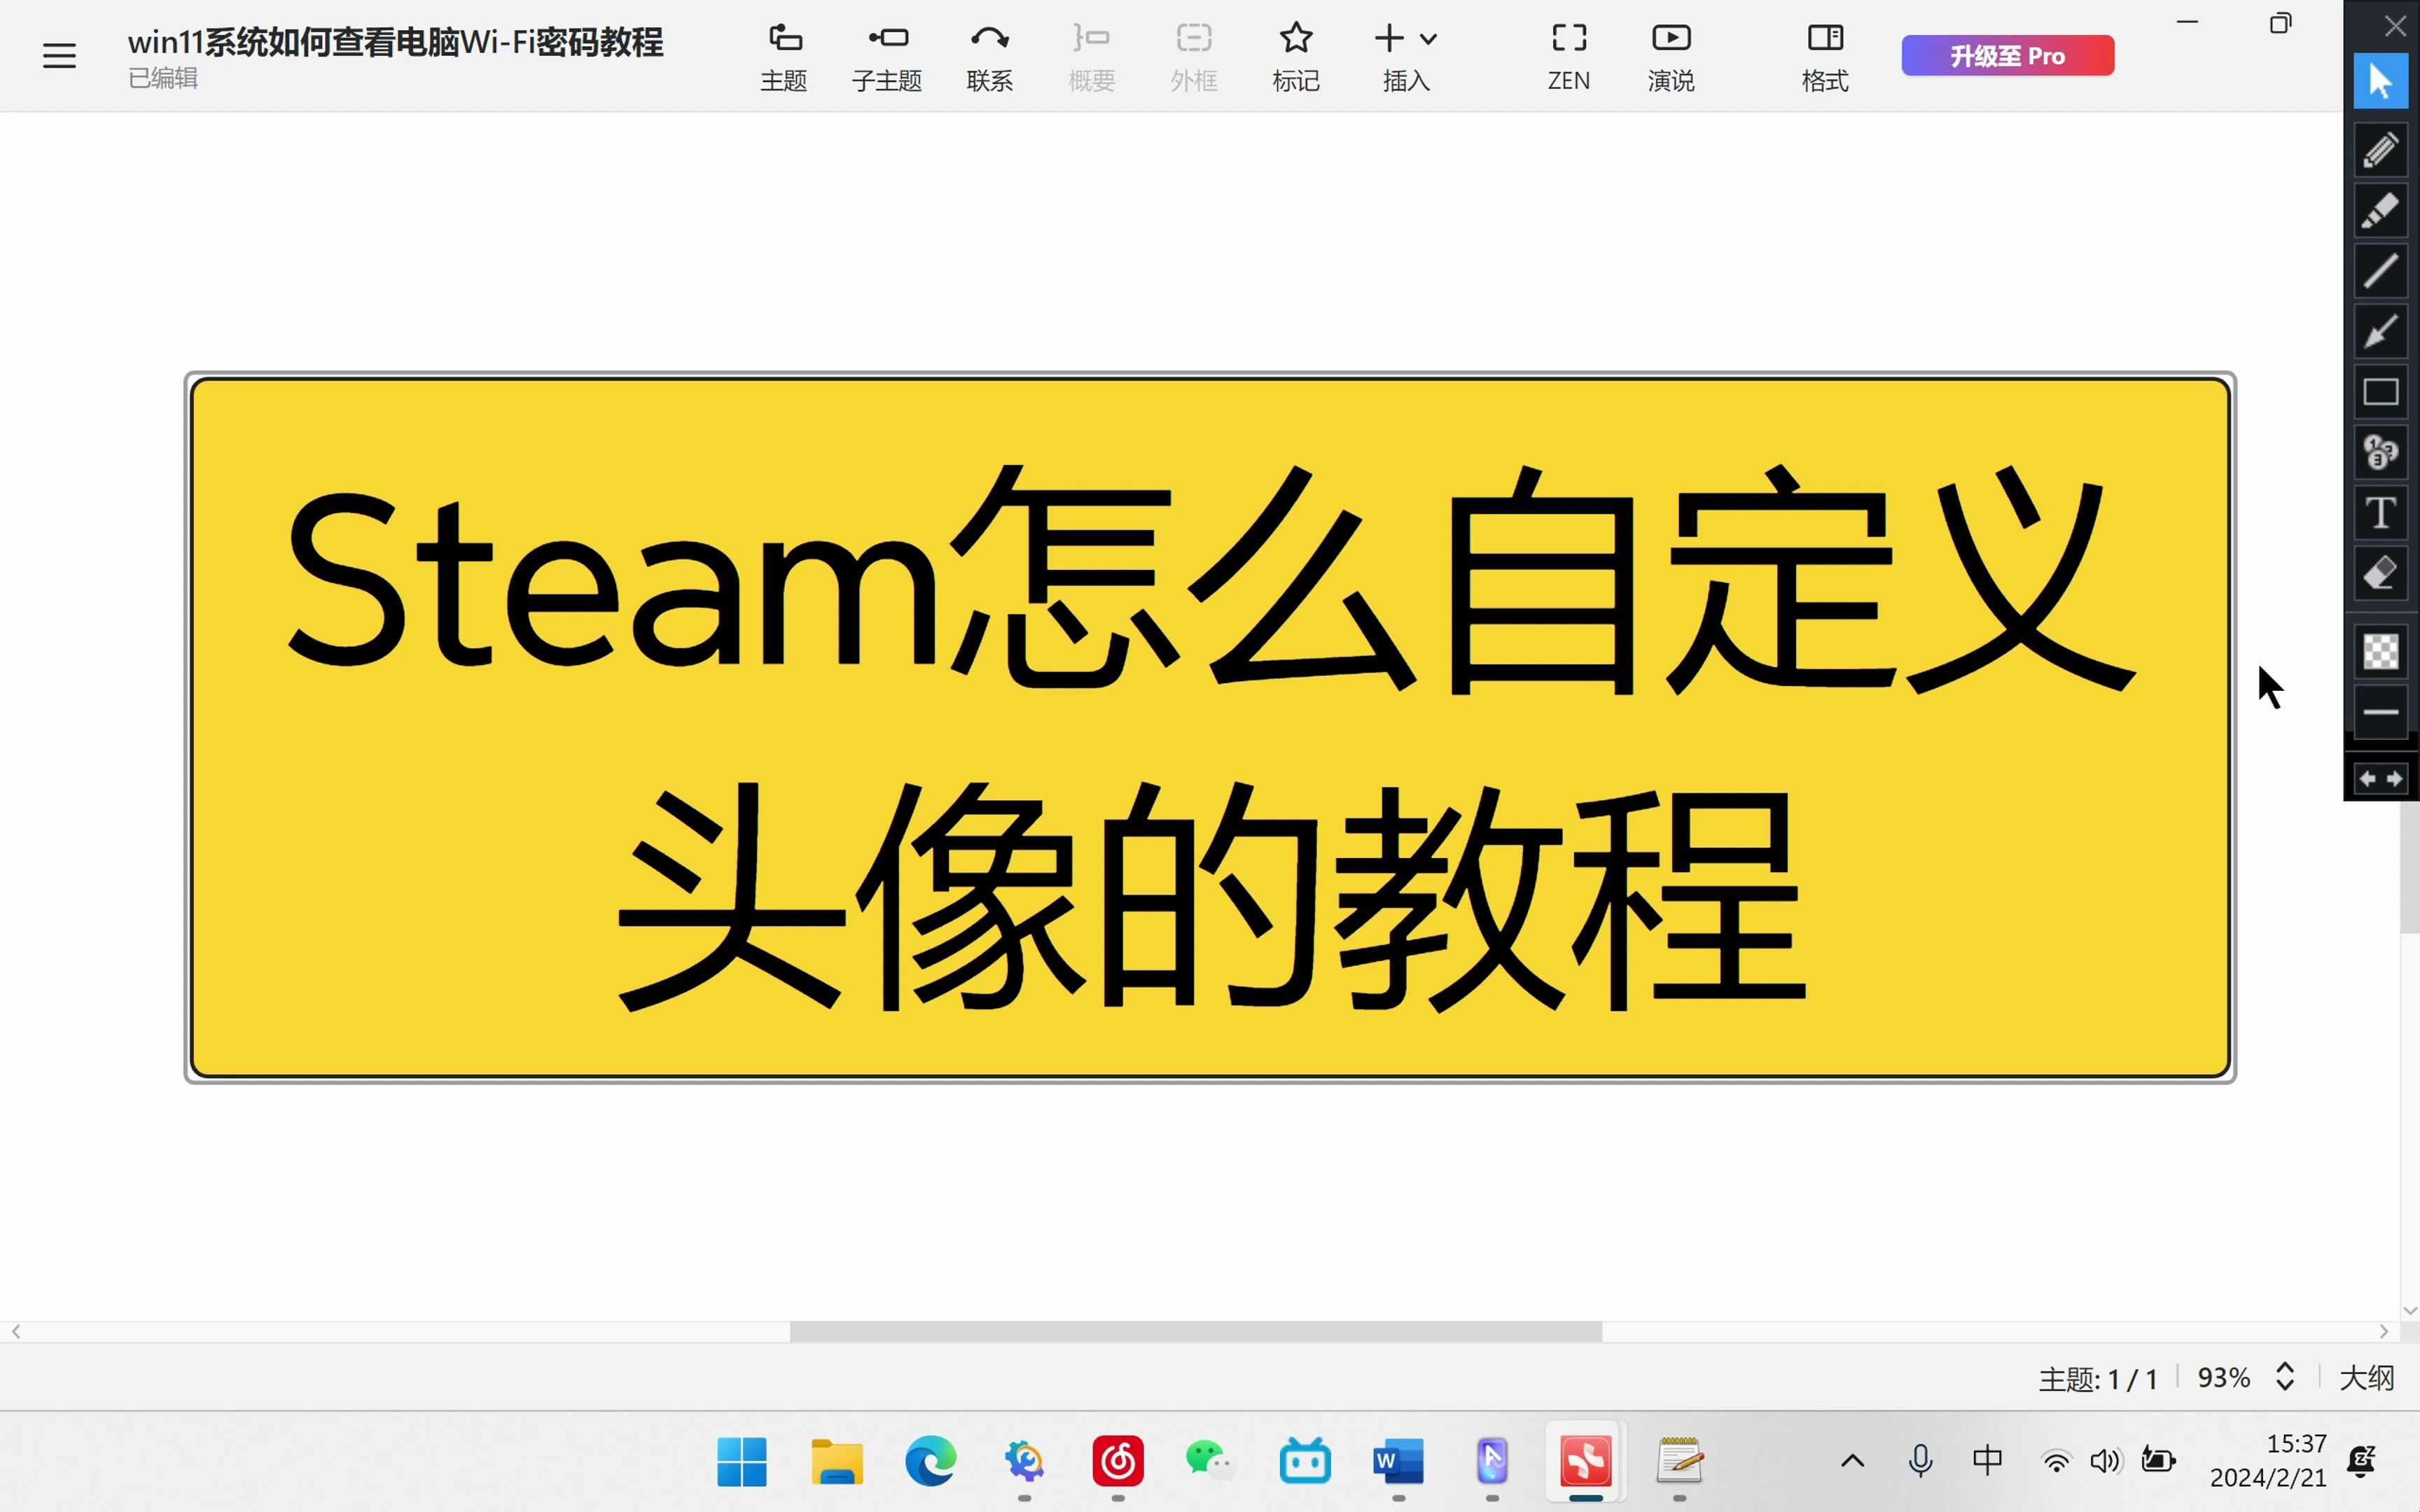This screenshot has width=2420, height=1512.
Task: Click the 概要 summary tool
Action: point(1092,57)
